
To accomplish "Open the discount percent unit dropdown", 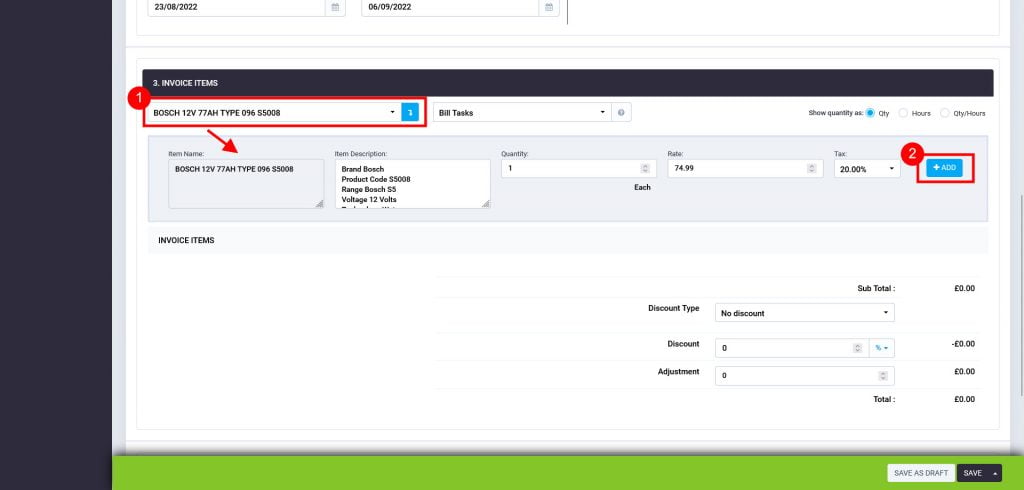I will pyautogui.click(x=882, y=348).
